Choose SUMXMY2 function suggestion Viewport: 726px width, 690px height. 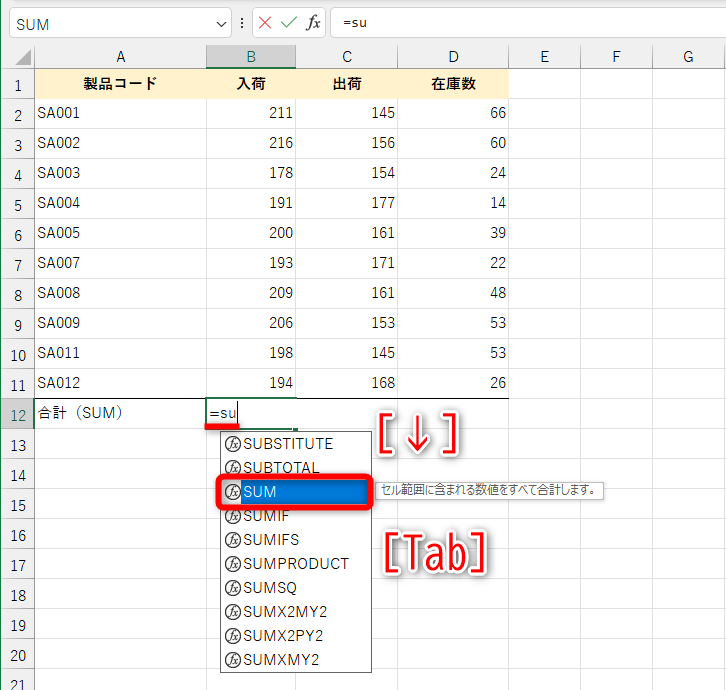(x=296, y=659)
